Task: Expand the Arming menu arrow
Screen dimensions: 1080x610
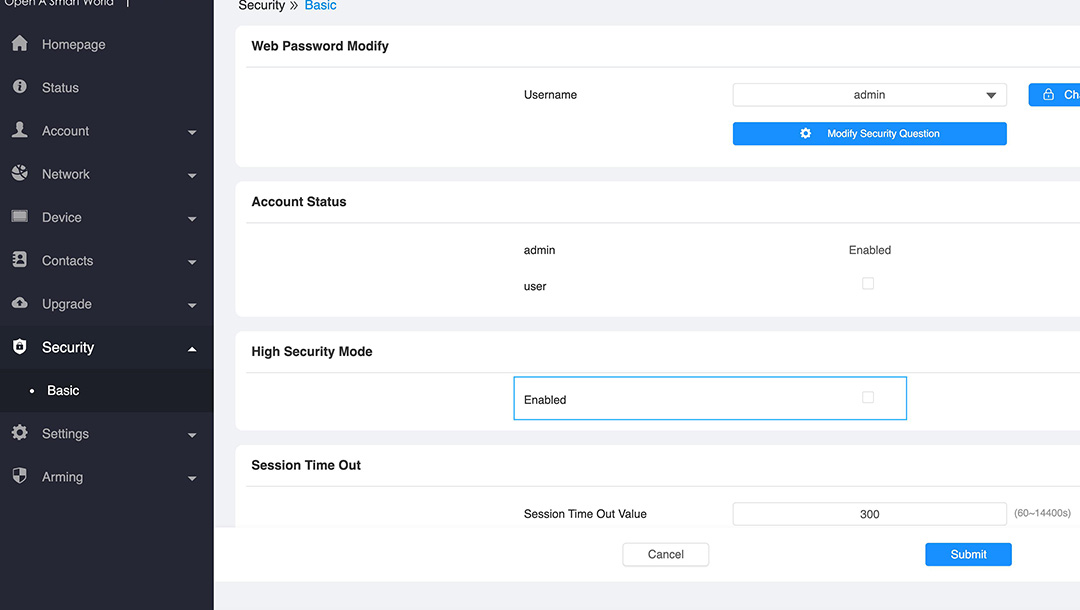Action: 192,479
